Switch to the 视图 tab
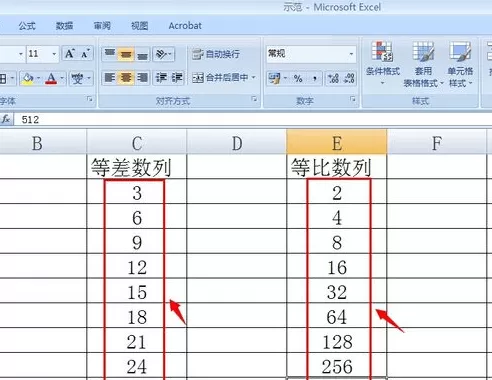This screenshot has width=492, height=380. tap(140, 26)
